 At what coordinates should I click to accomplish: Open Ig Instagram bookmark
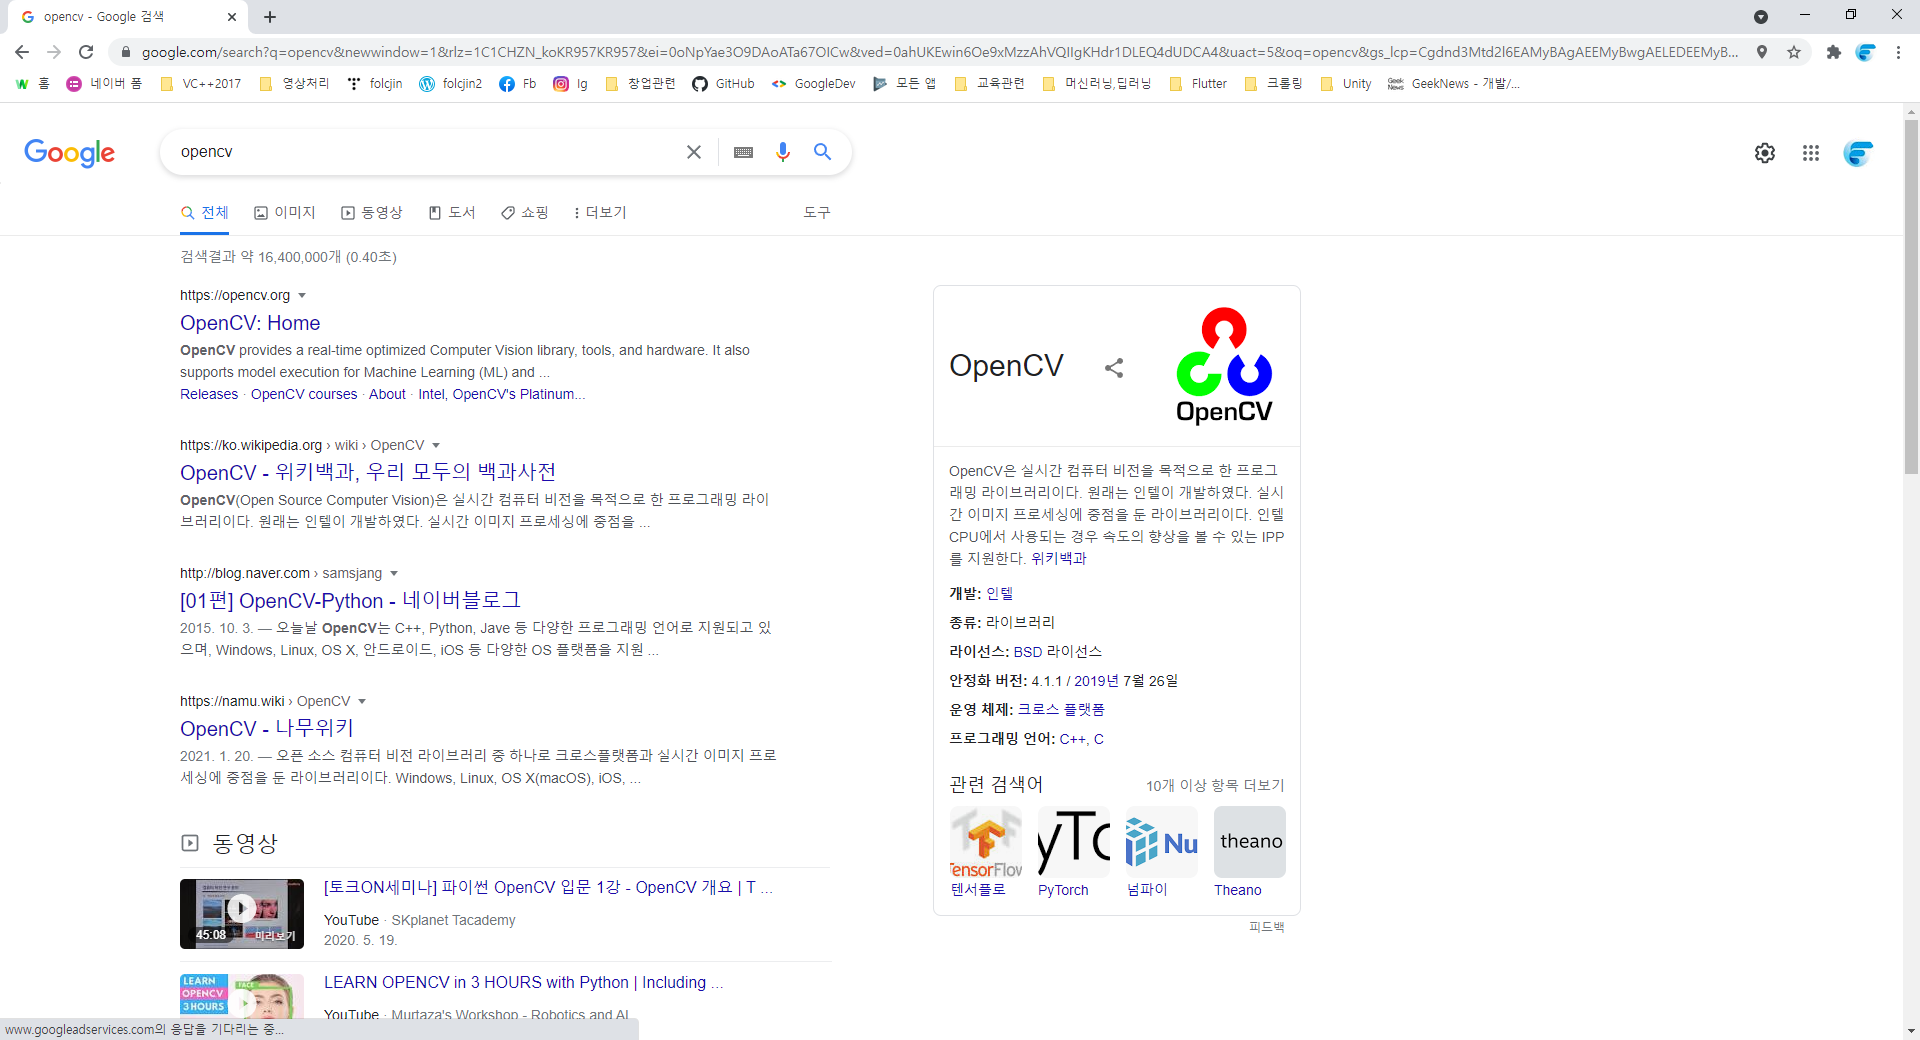pos(571,84)
